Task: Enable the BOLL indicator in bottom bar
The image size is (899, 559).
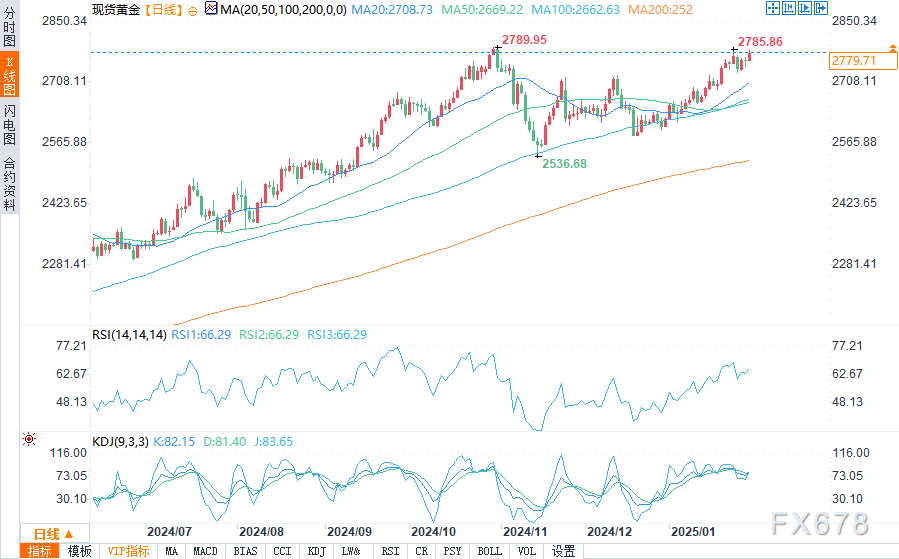Action: [x=489, y=551]
